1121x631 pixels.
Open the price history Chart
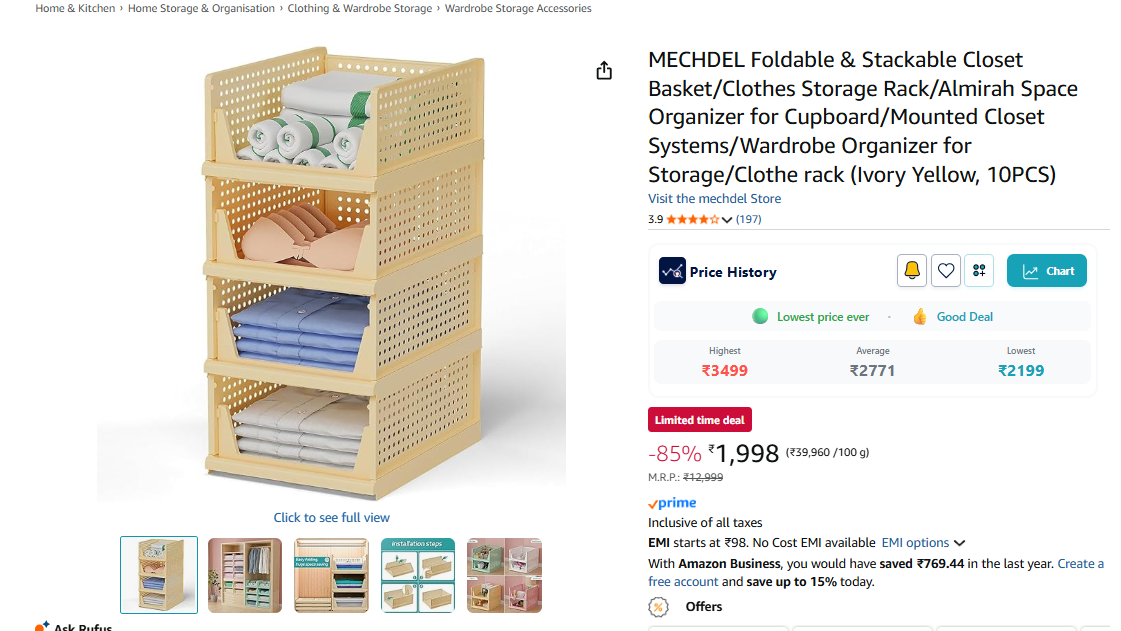point(1046,271)
